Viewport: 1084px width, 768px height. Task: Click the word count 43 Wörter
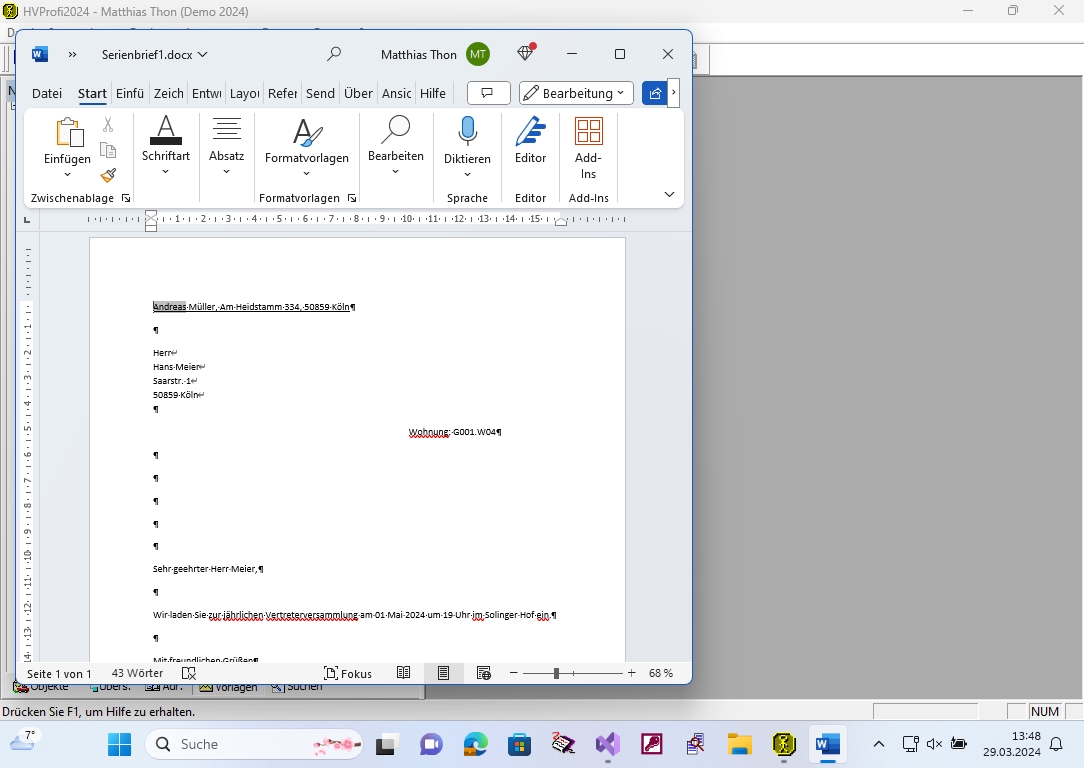138,673
